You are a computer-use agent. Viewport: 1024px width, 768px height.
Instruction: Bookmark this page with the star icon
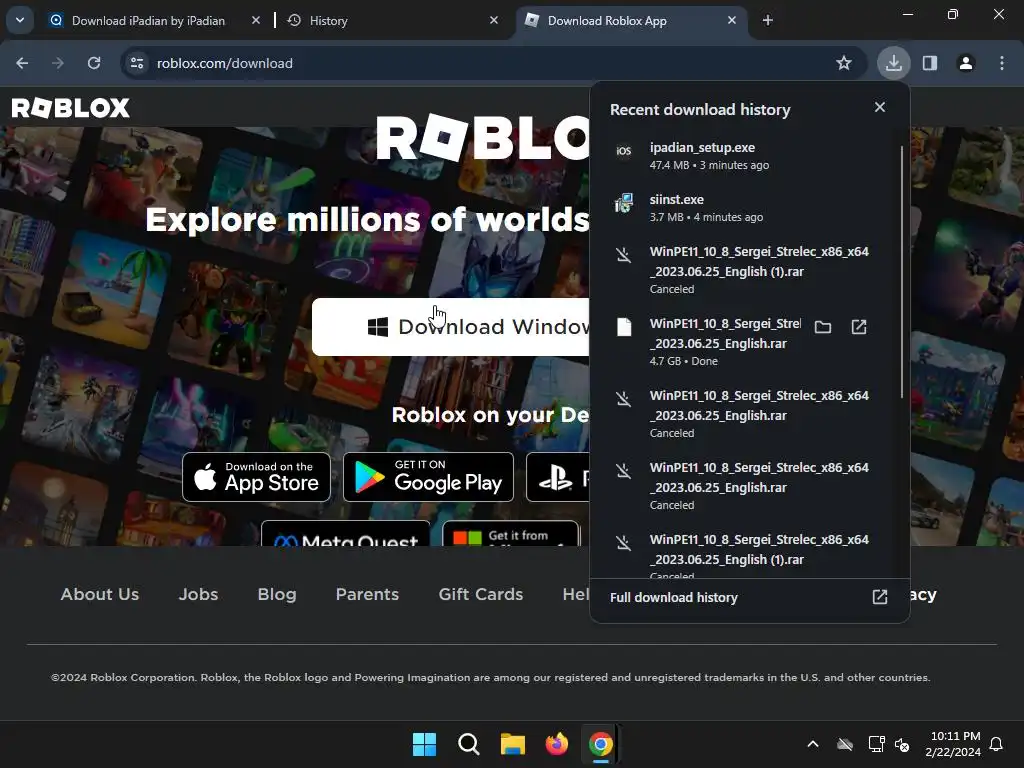[844, 63]
